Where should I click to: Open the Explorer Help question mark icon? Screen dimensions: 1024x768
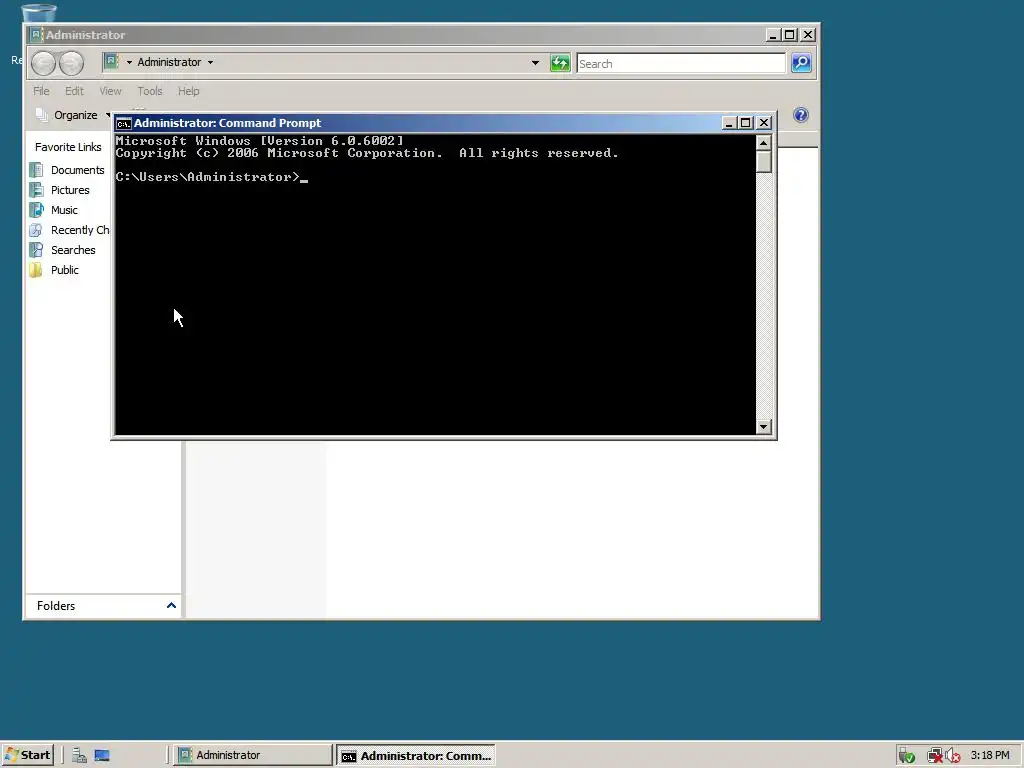[801, 115]
